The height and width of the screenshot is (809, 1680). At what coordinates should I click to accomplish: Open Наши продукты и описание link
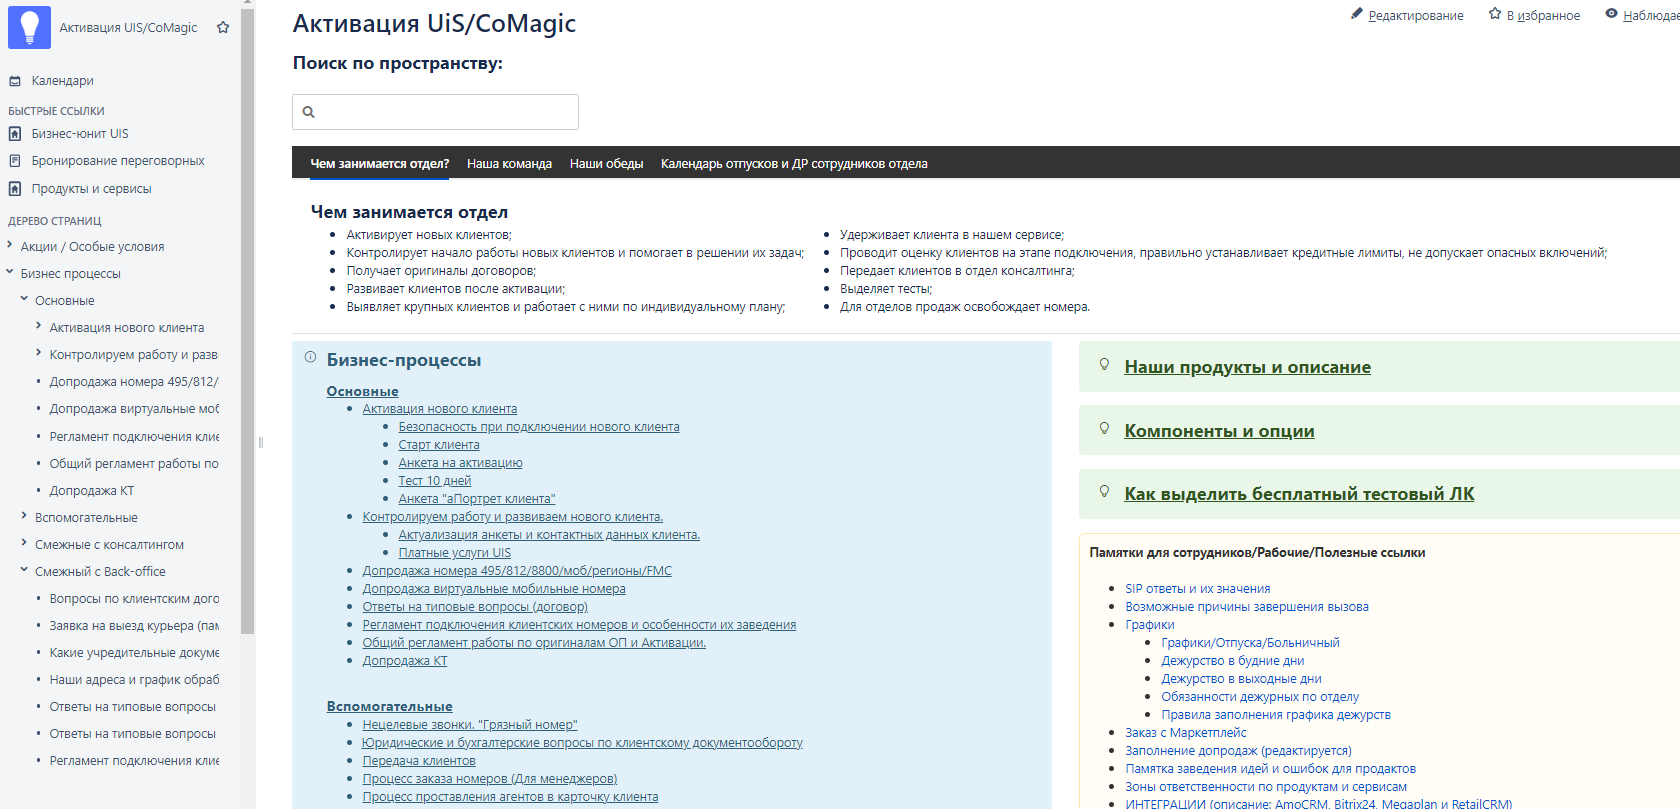(1247, 367)
